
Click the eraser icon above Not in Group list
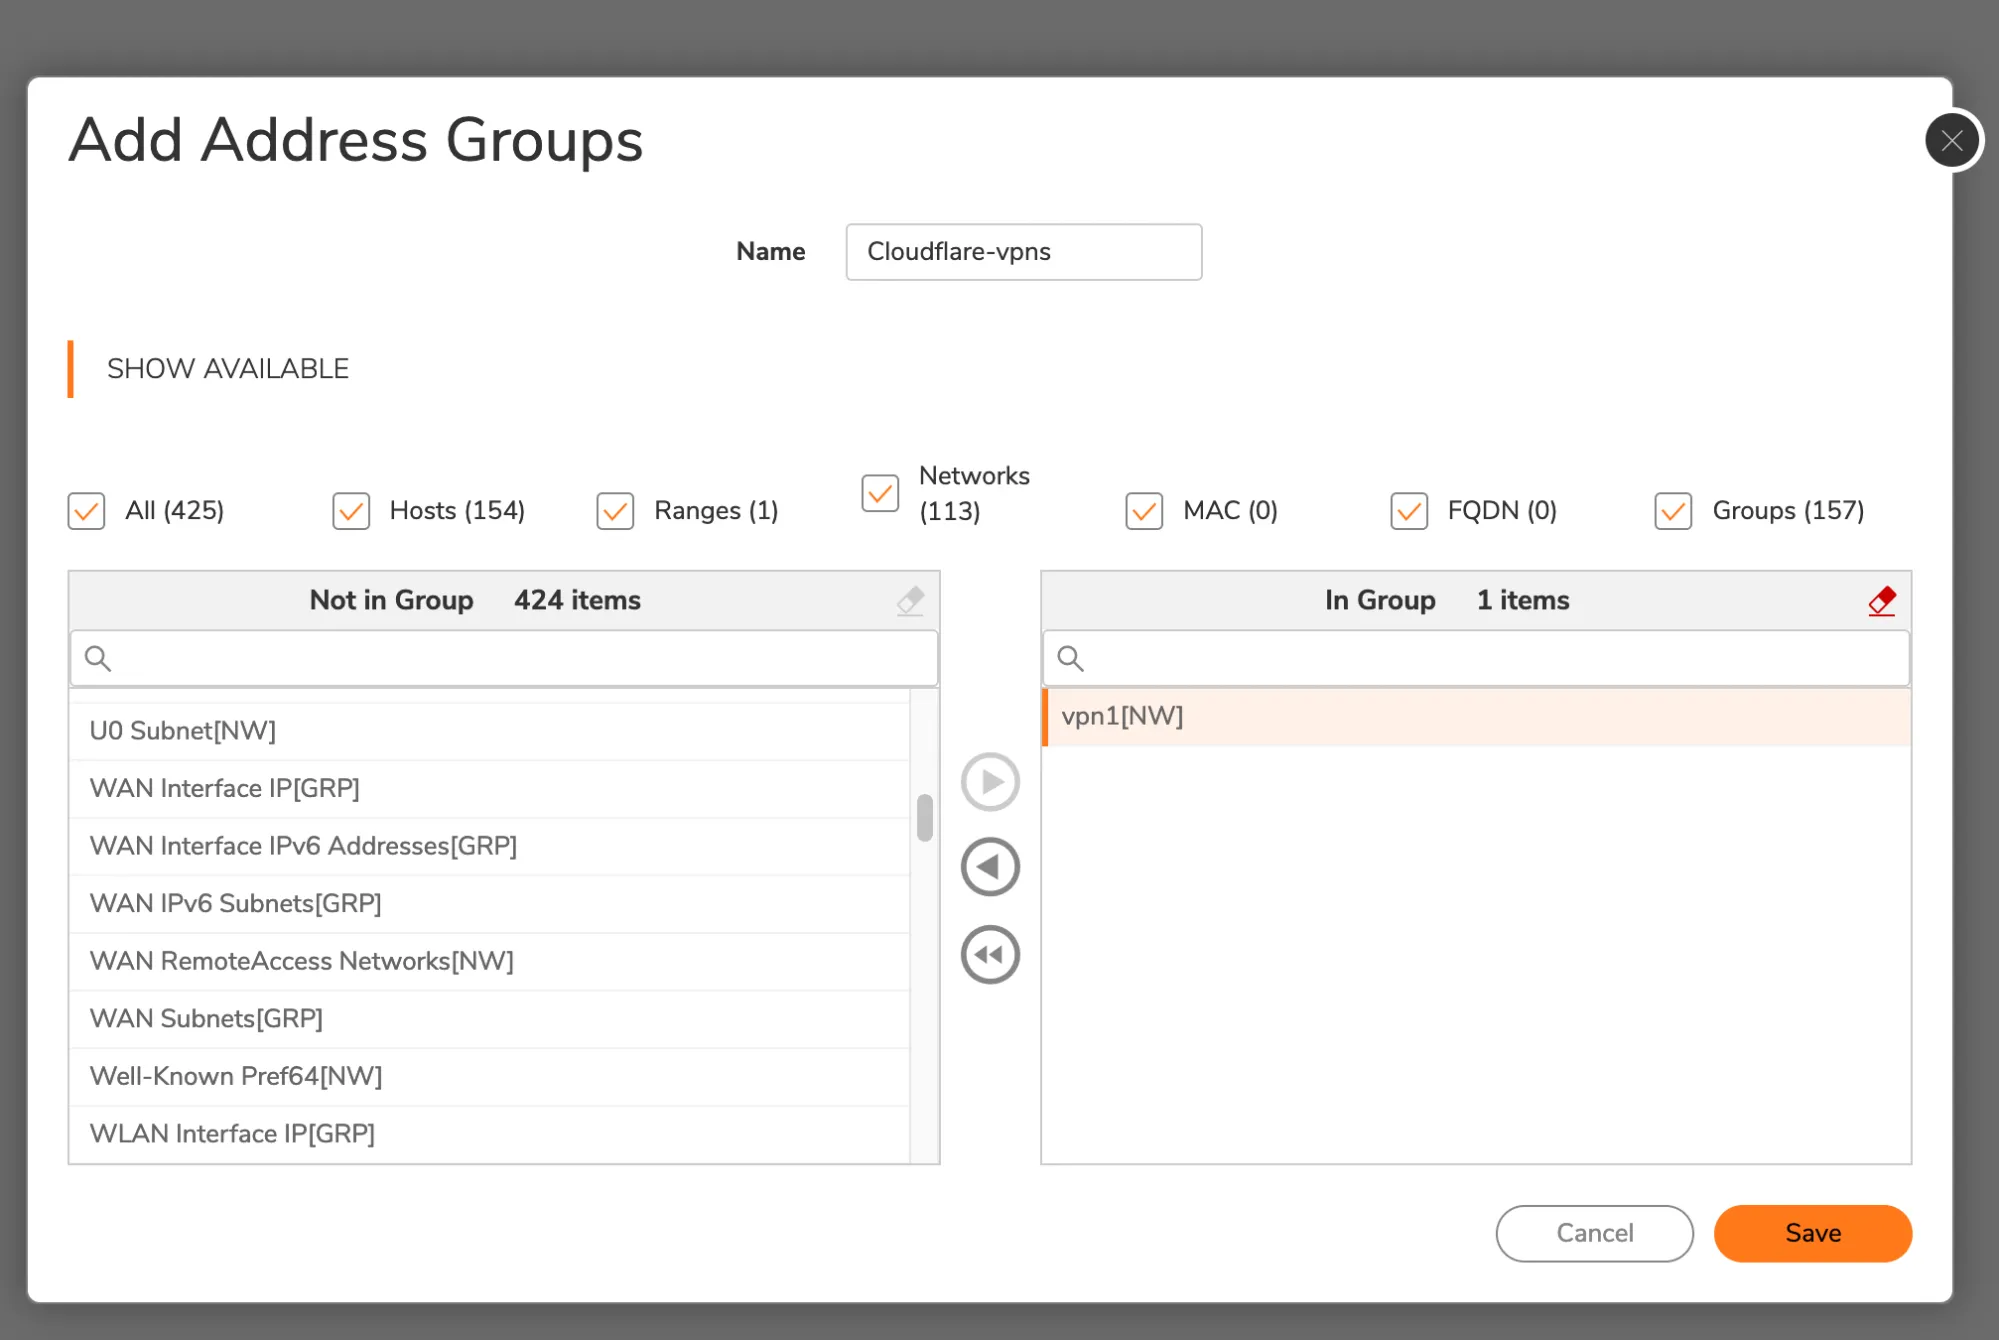coord(911,600)
